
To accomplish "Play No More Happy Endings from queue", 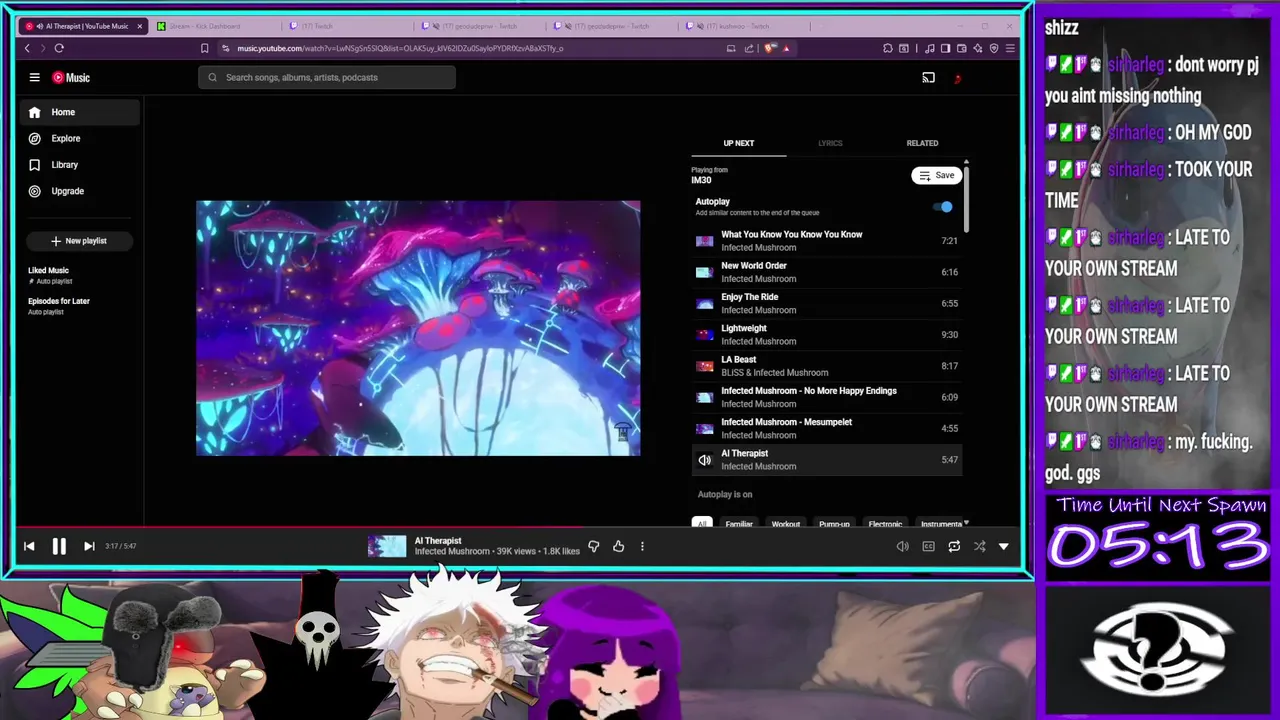I will coord(827,397).
